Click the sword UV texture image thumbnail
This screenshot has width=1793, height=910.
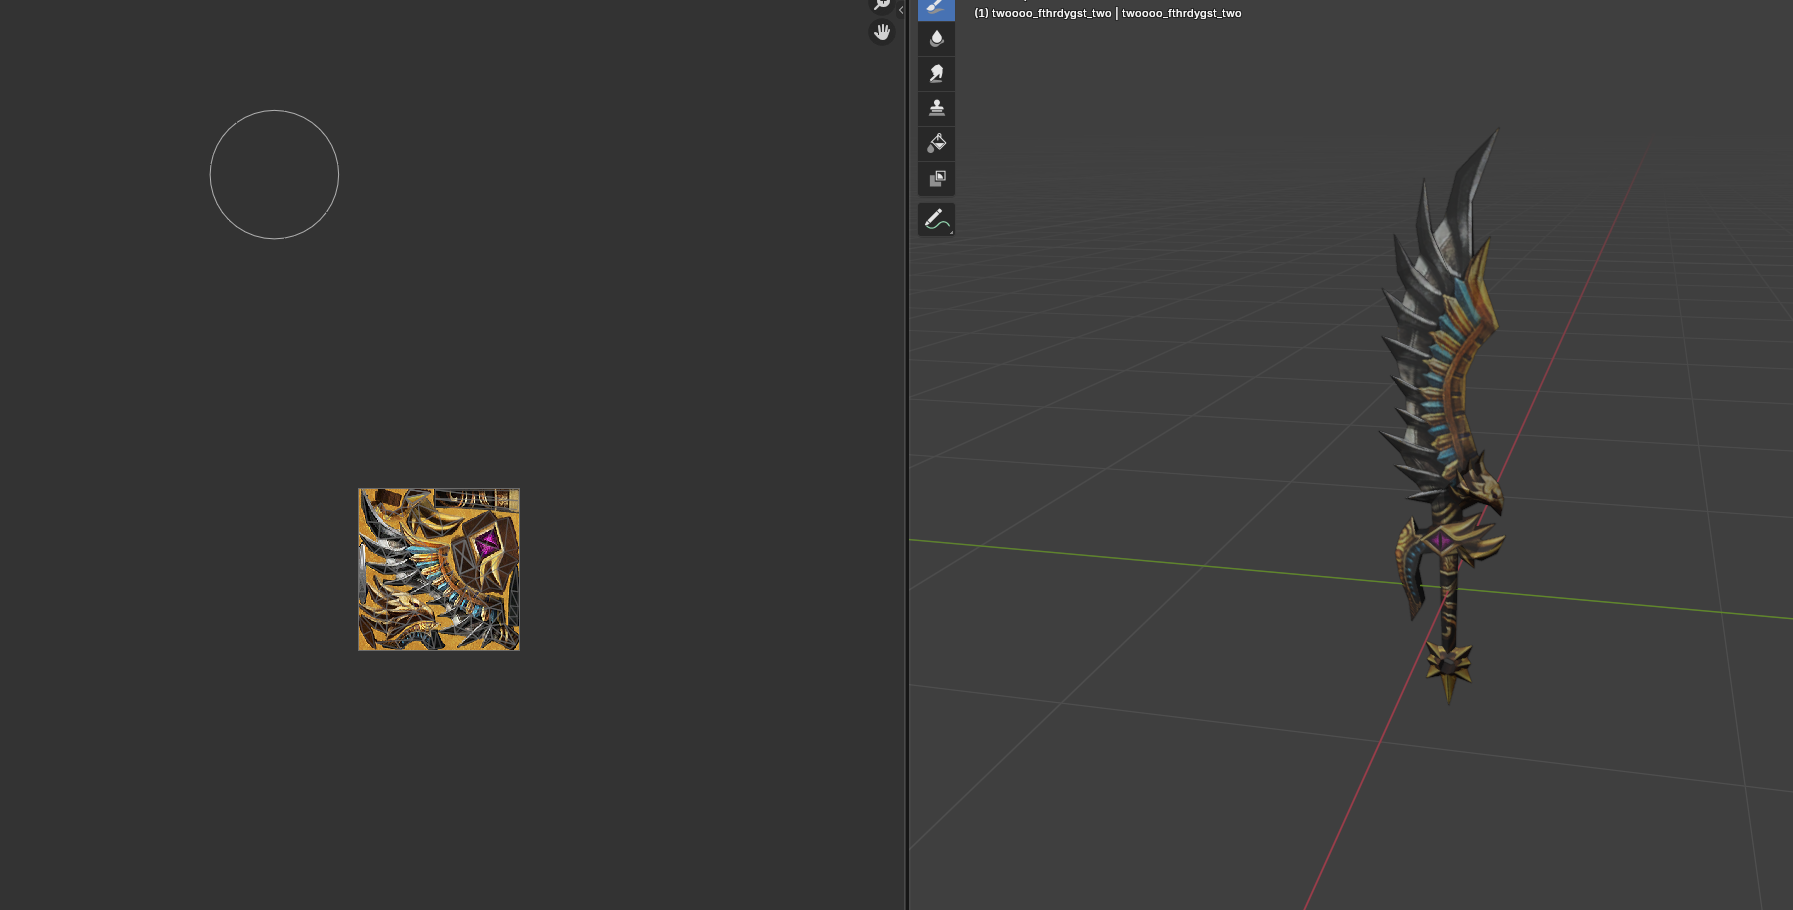point(439,569)
